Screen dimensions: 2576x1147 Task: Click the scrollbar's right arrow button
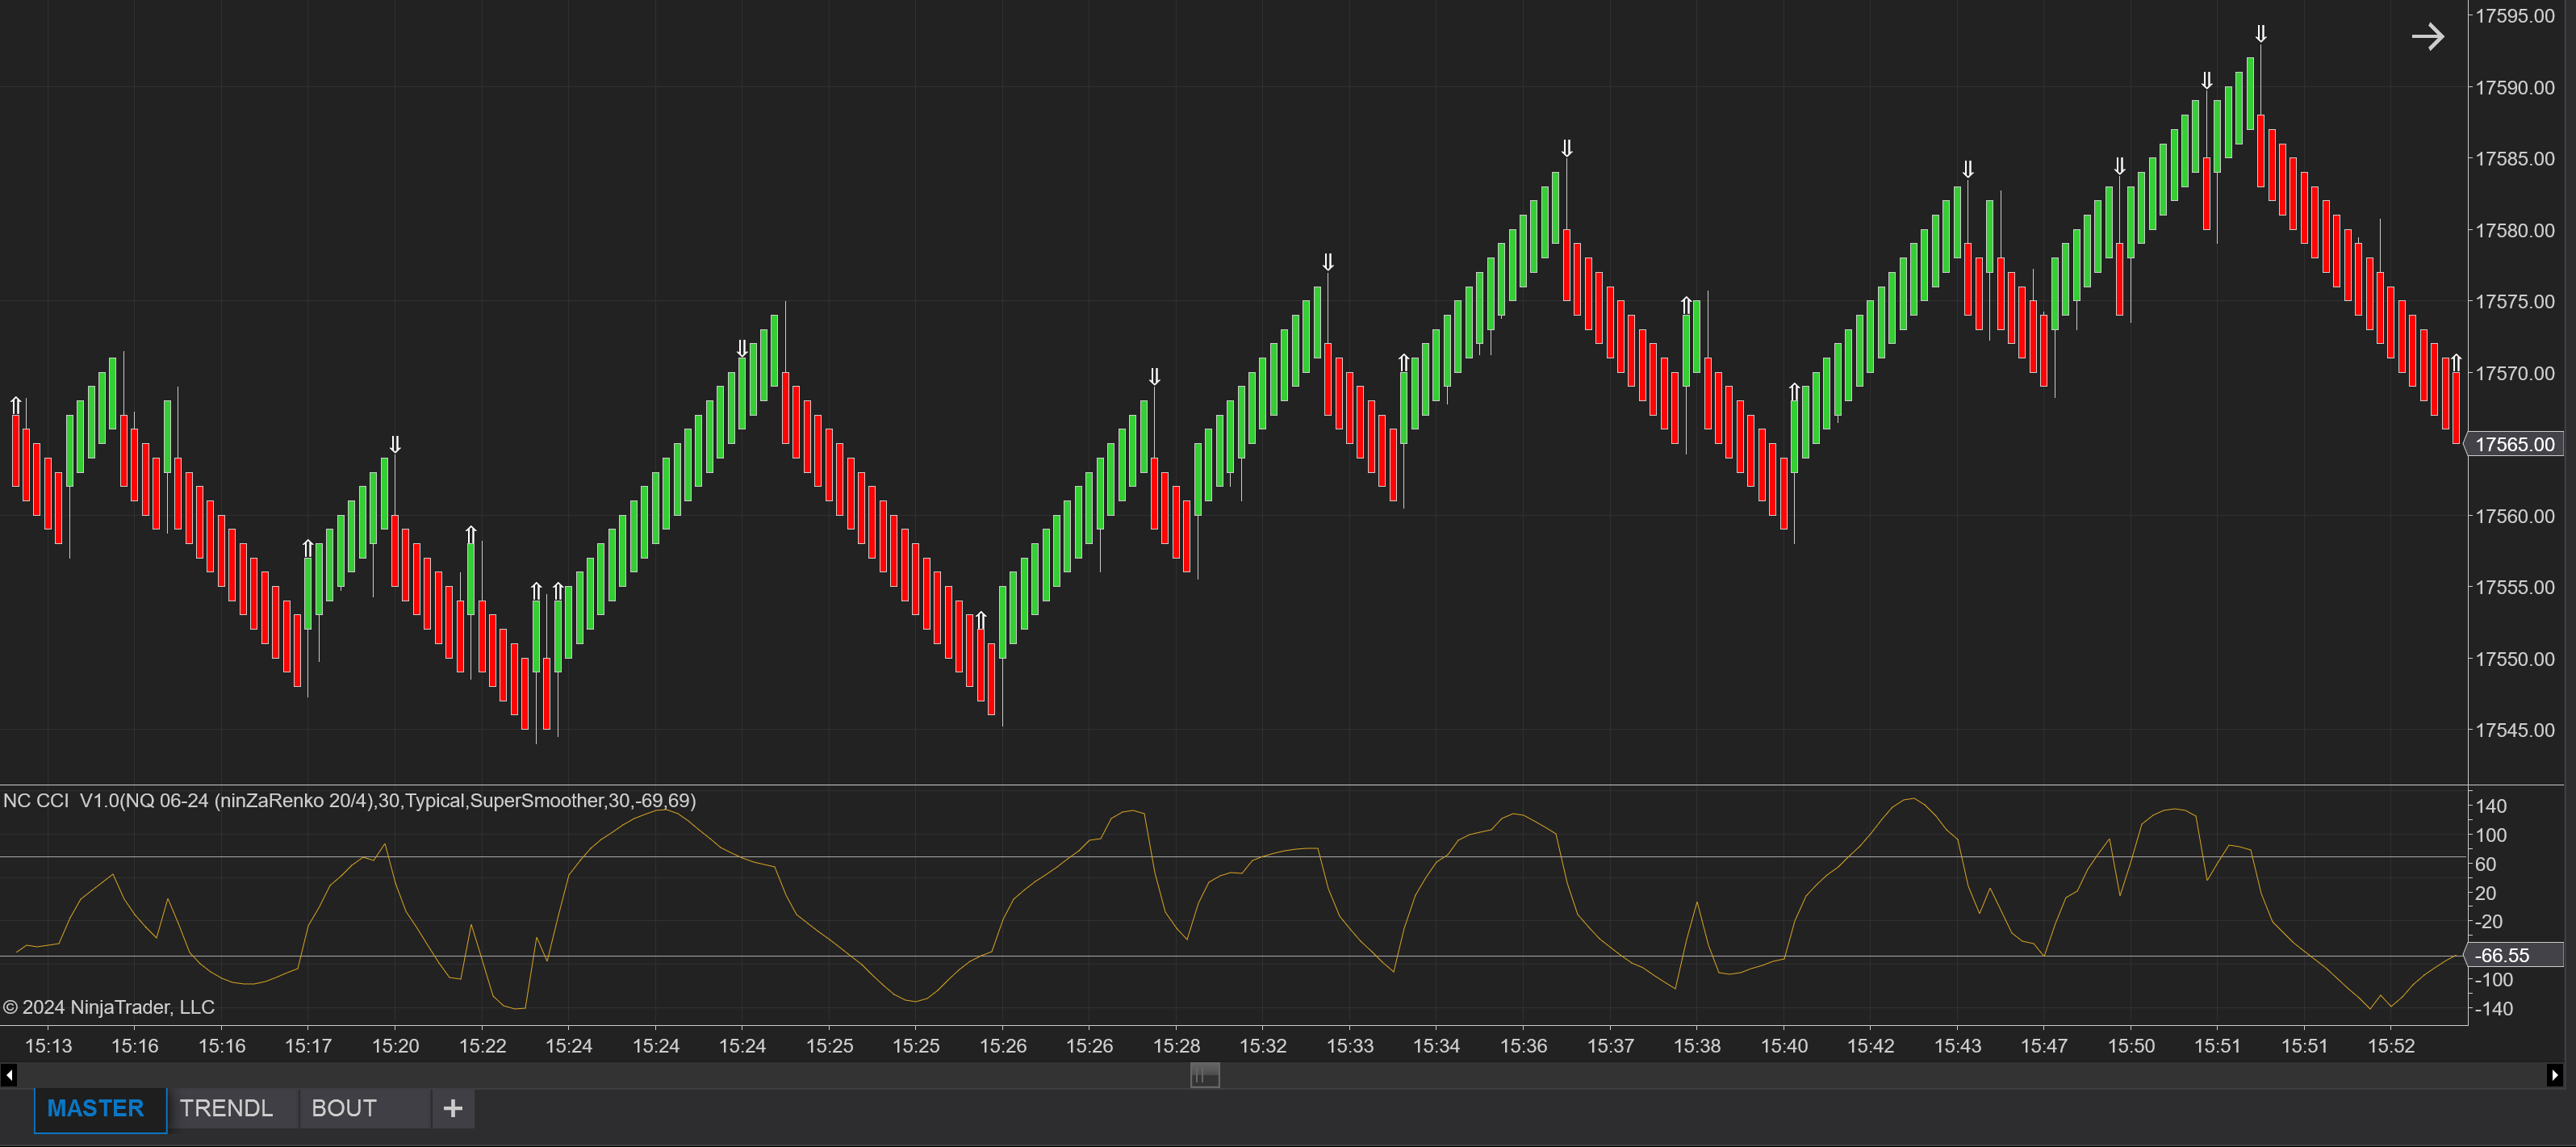[x=2555, y=1075]
